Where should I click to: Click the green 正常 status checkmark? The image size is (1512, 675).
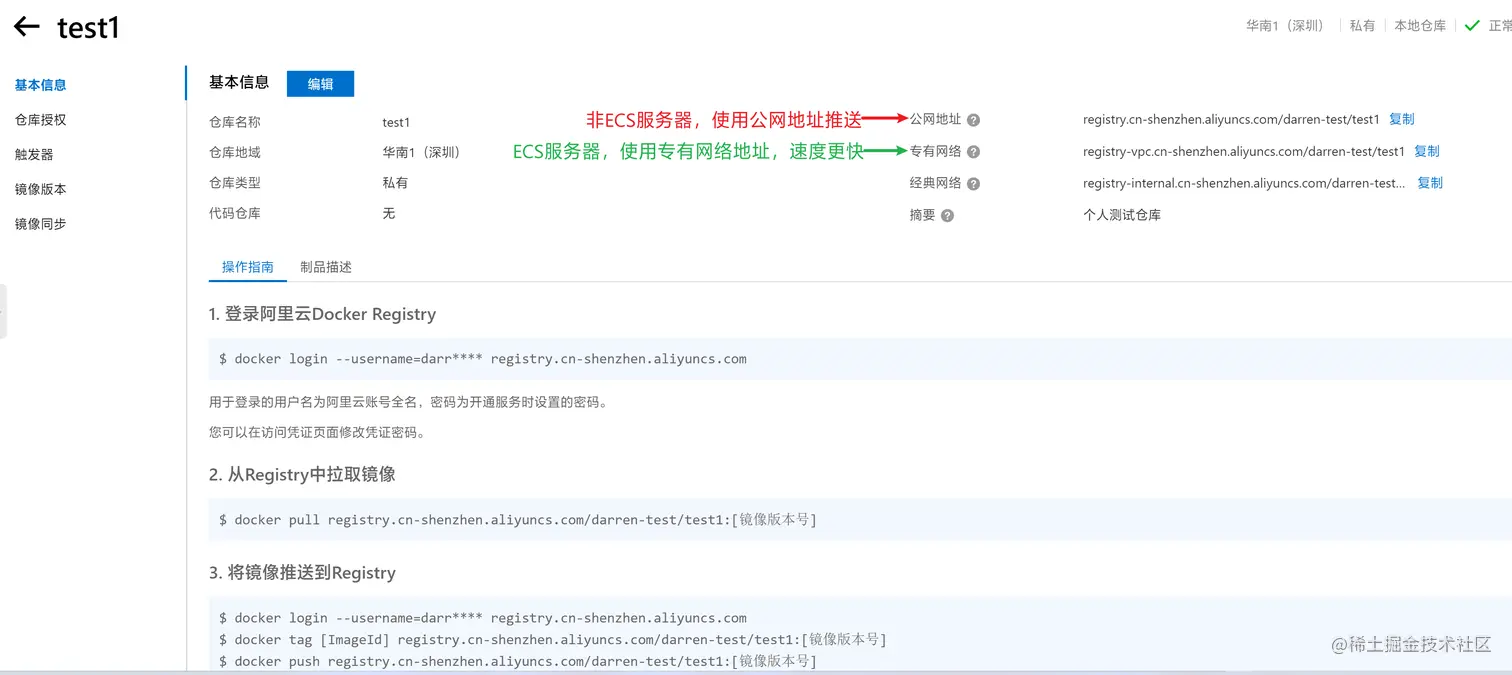pyautogui.click(x=1472, y=26)
